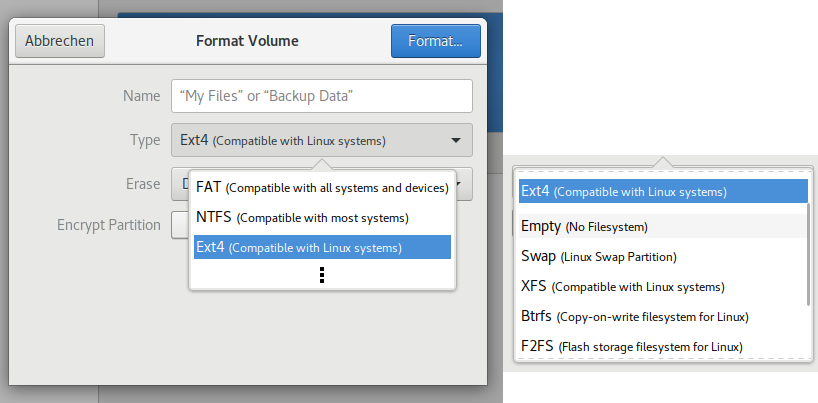Image resolution: width=818 pixels, height=403 pixels.
Task: Click the Type field label
Action: 144,140
